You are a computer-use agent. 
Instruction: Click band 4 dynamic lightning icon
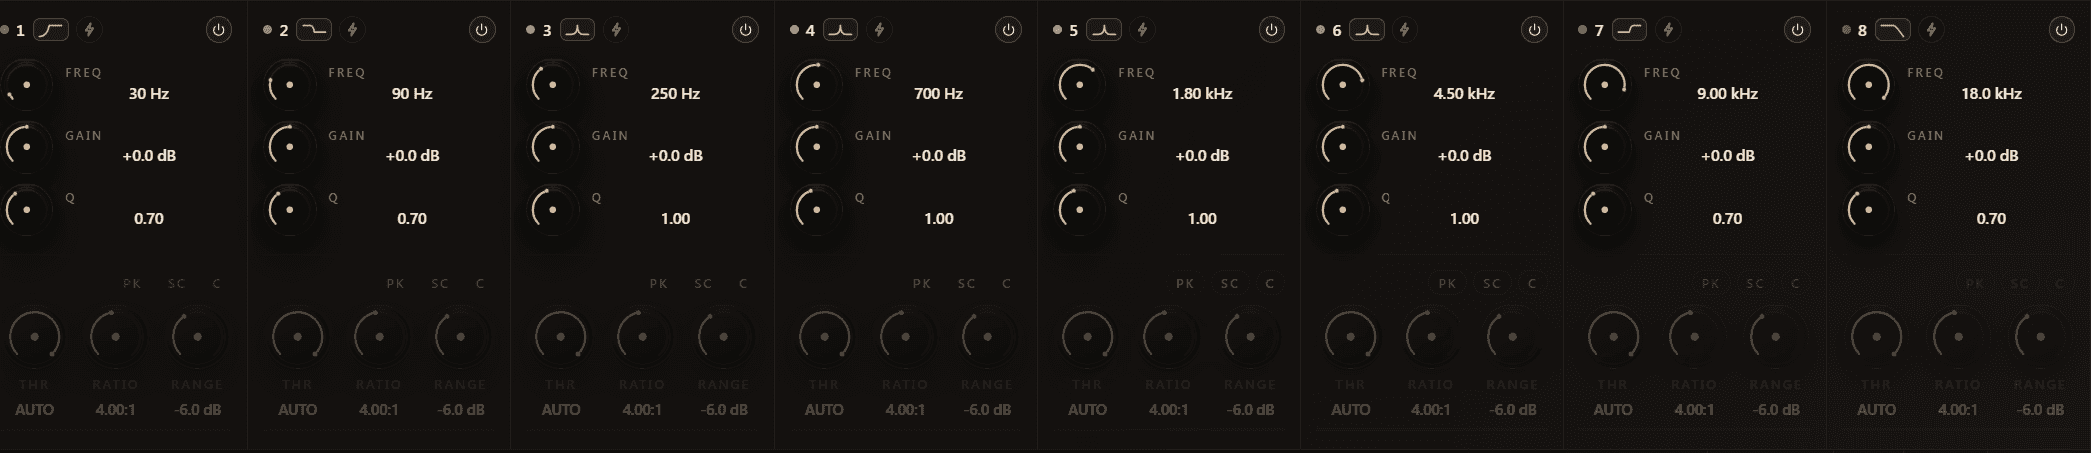(879, 30)
